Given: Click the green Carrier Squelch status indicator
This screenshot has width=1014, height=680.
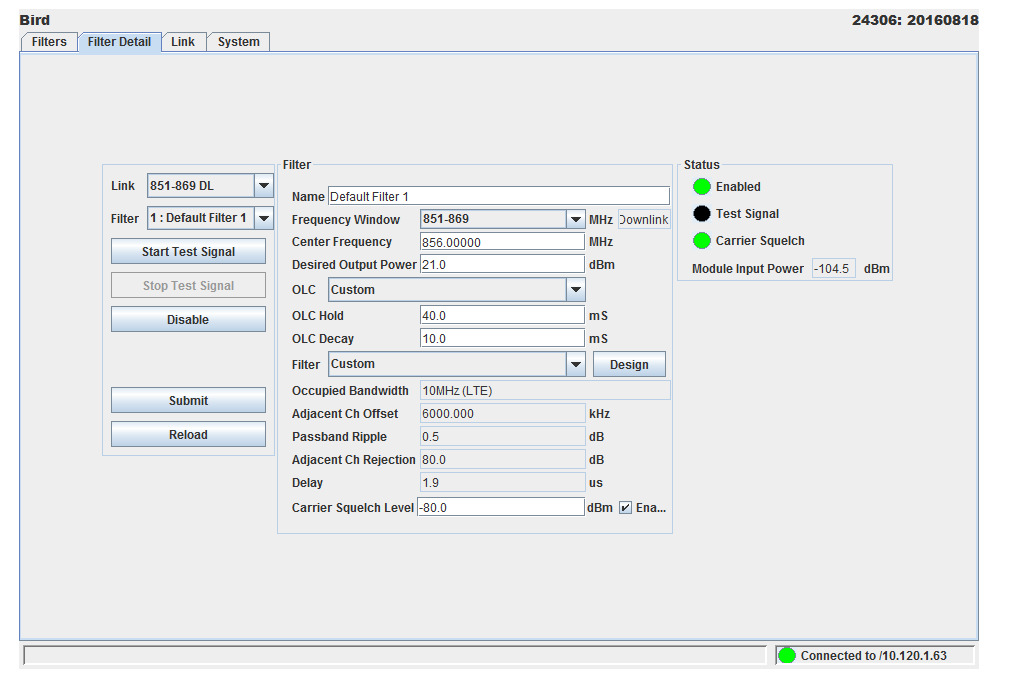Looking at the screenshot, I should 702,240.
